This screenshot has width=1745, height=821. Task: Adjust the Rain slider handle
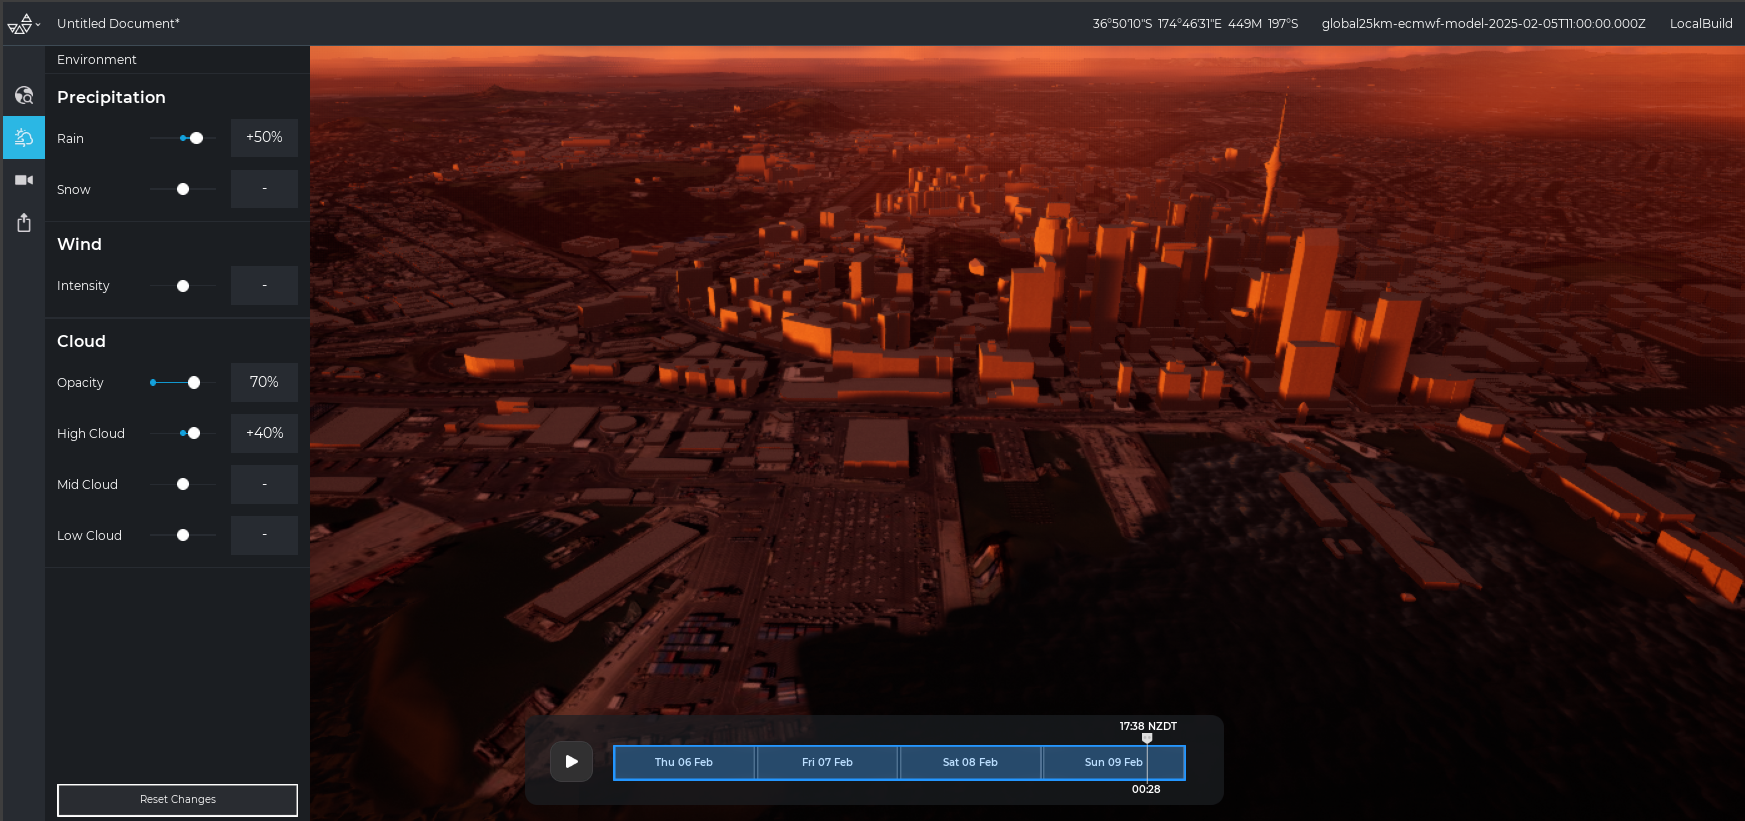coord(196,138)
